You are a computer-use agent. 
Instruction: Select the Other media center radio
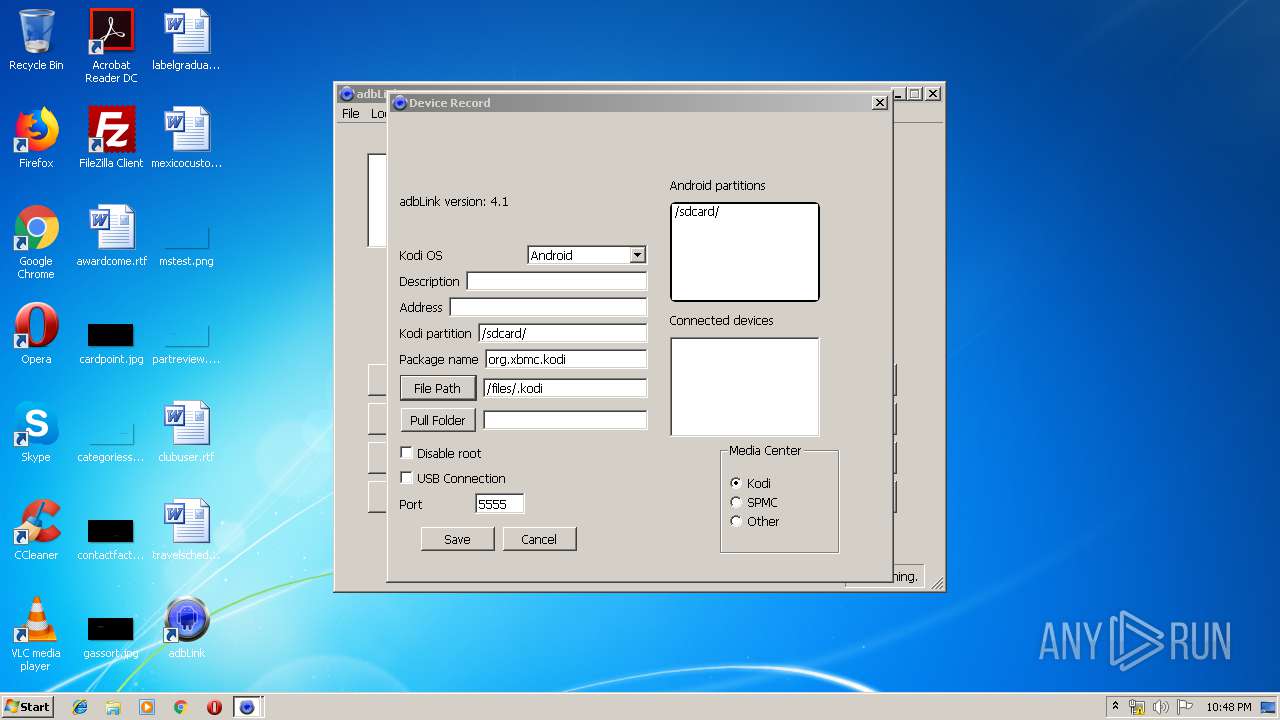point(736,521)
